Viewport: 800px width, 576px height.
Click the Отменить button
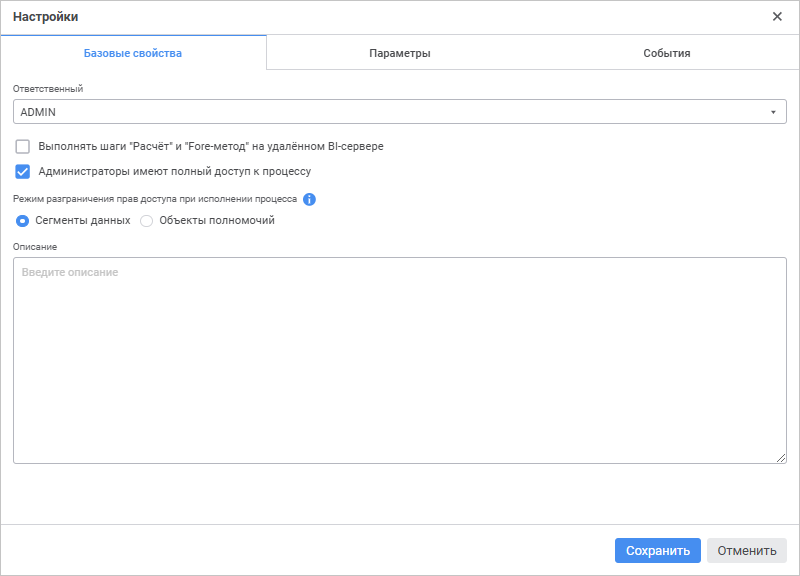point(746,550)
